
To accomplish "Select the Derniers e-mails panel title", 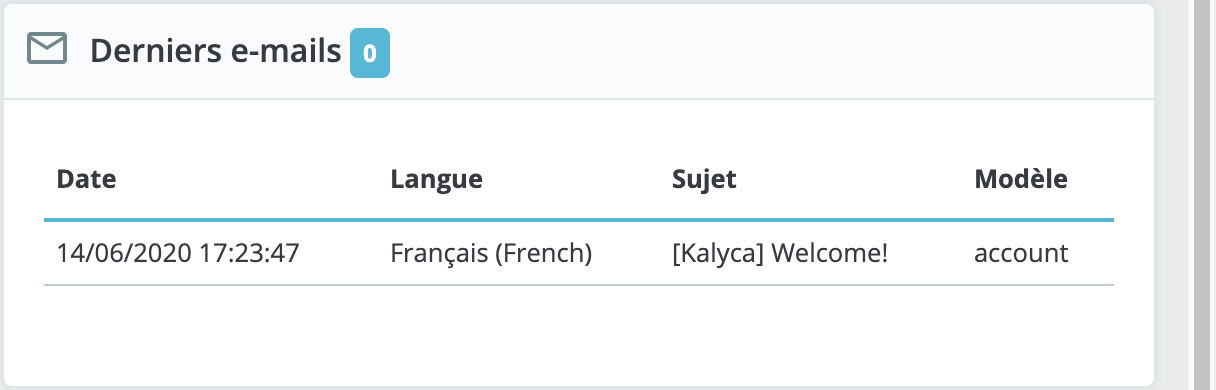I will point(216,51).
